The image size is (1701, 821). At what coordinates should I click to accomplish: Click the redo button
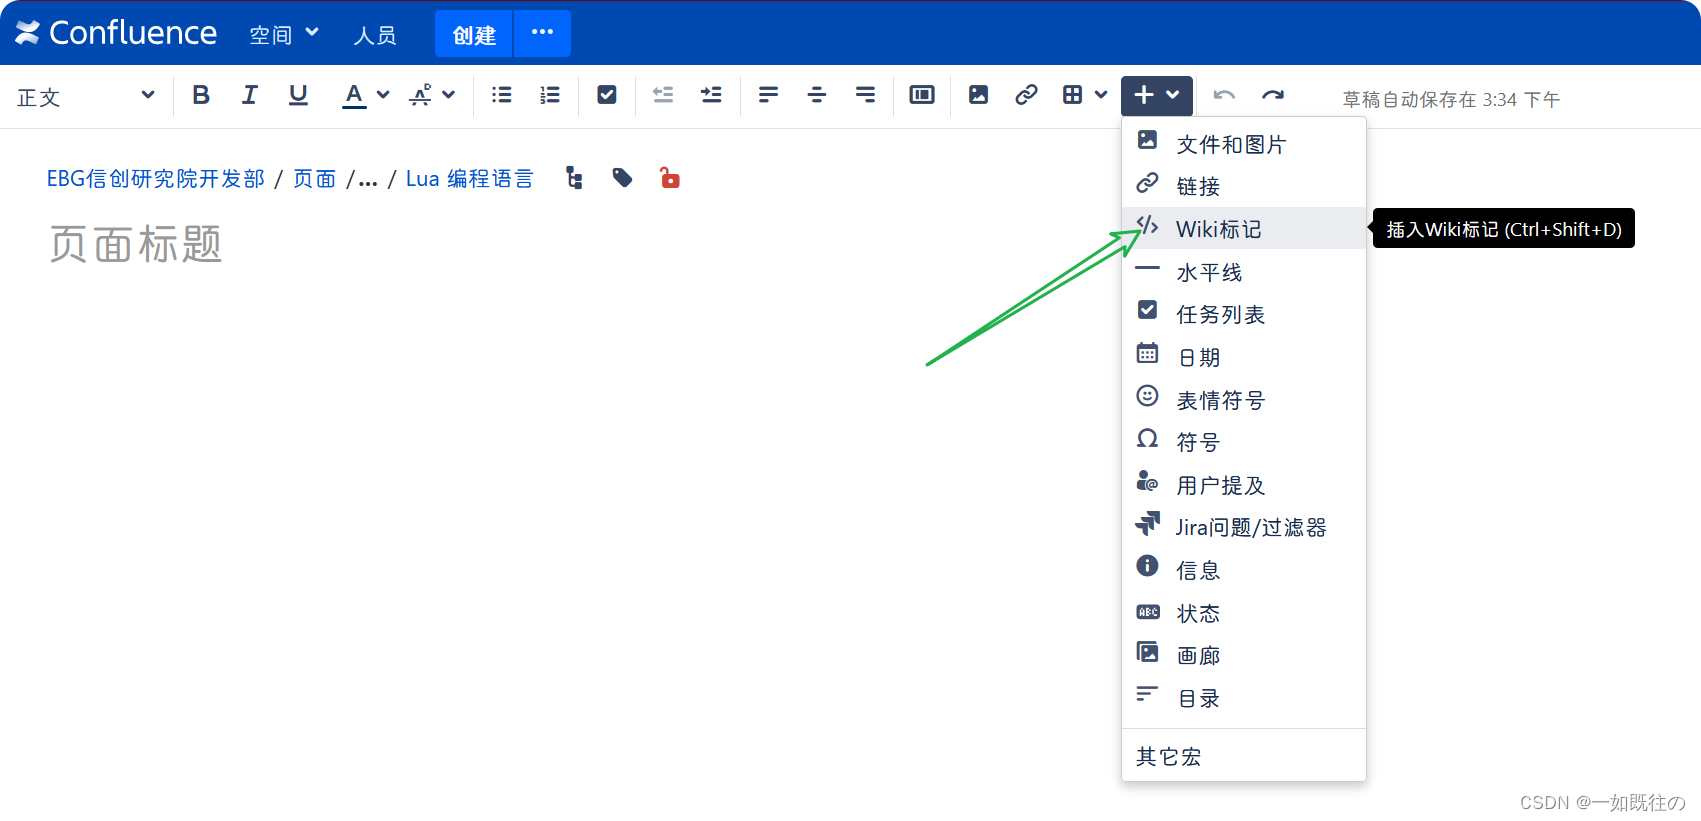1272,95
